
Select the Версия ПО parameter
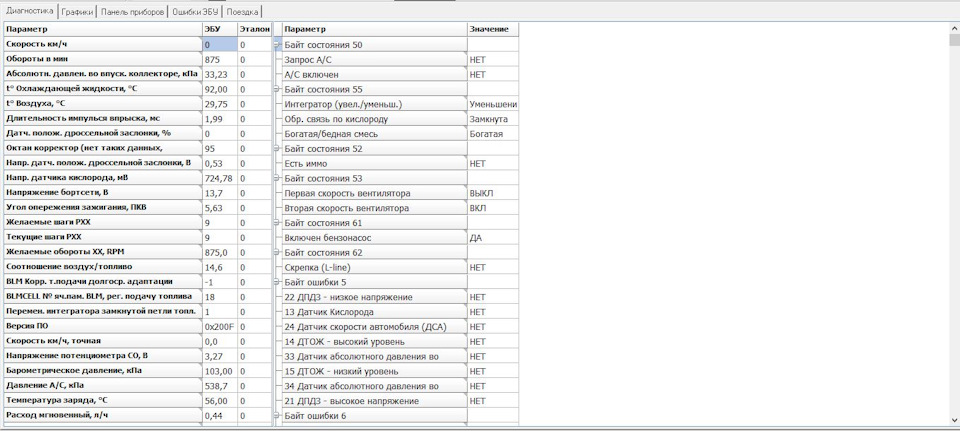click(x=103, y=326)
